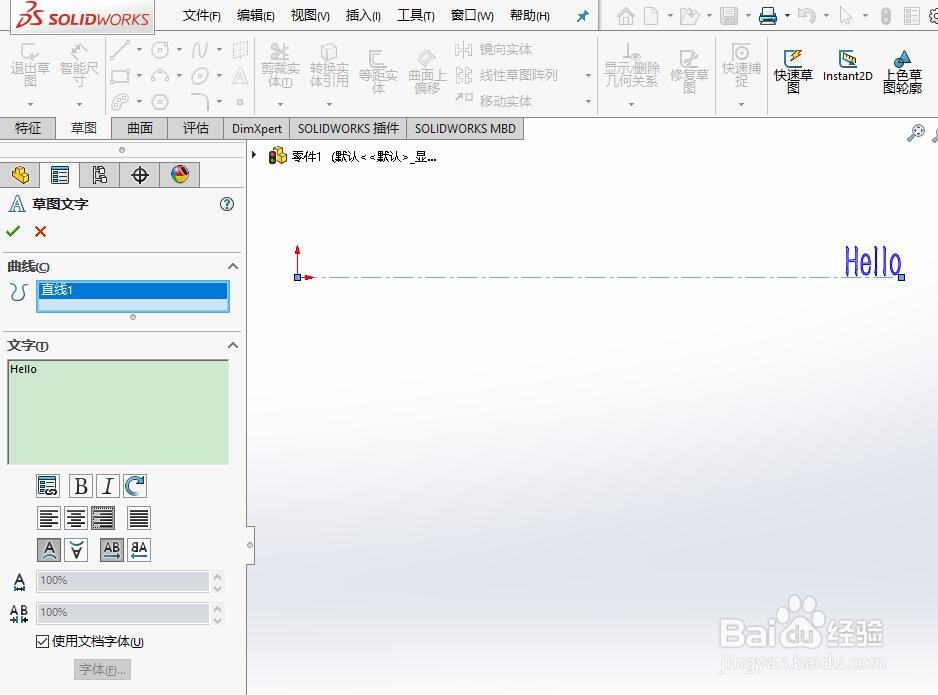Image resolution: width=938 pixels, height=695 pixels.
Task: Switch to SOLIDWORKS MBD tab
Action: pyautogui.click(x=465, y=128)
